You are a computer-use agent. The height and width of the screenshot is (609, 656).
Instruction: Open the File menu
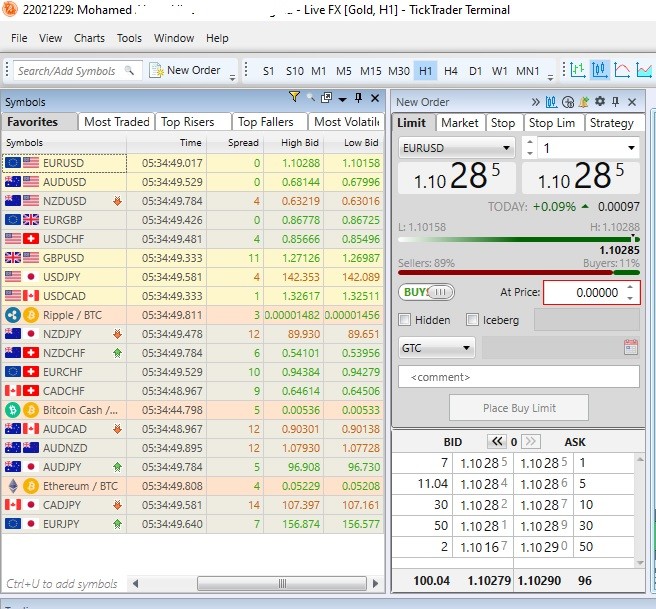click(x=19, y=38)
